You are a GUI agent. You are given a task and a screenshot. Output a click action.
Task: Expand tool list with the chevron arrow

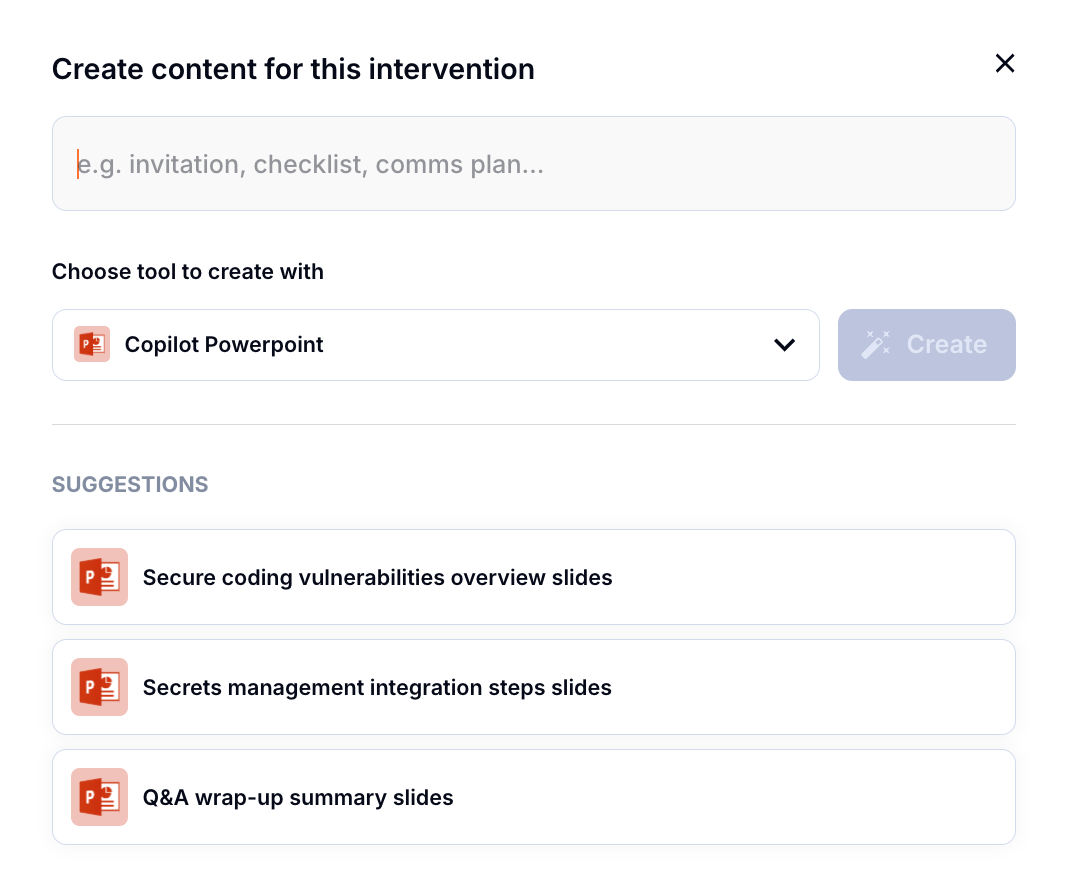coord(785,345)
